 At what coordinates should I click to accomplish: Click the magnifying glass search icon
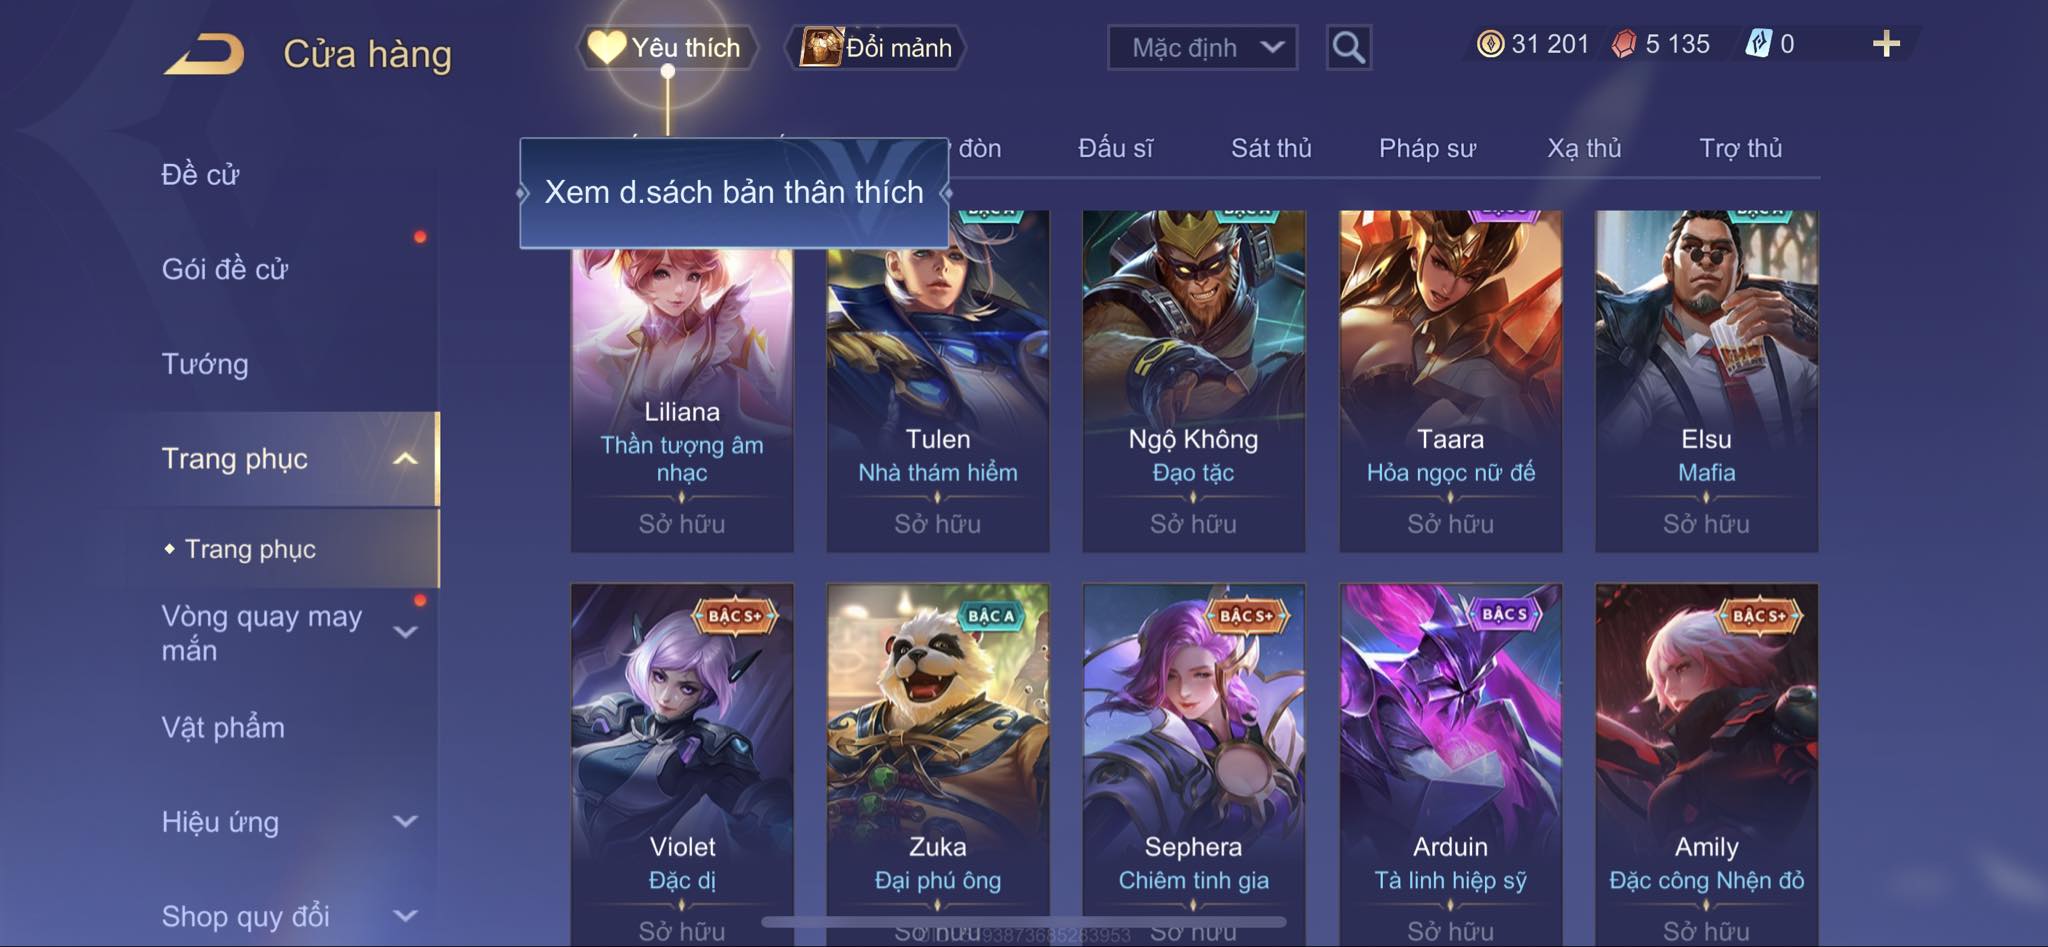[x=1348, y=47]
